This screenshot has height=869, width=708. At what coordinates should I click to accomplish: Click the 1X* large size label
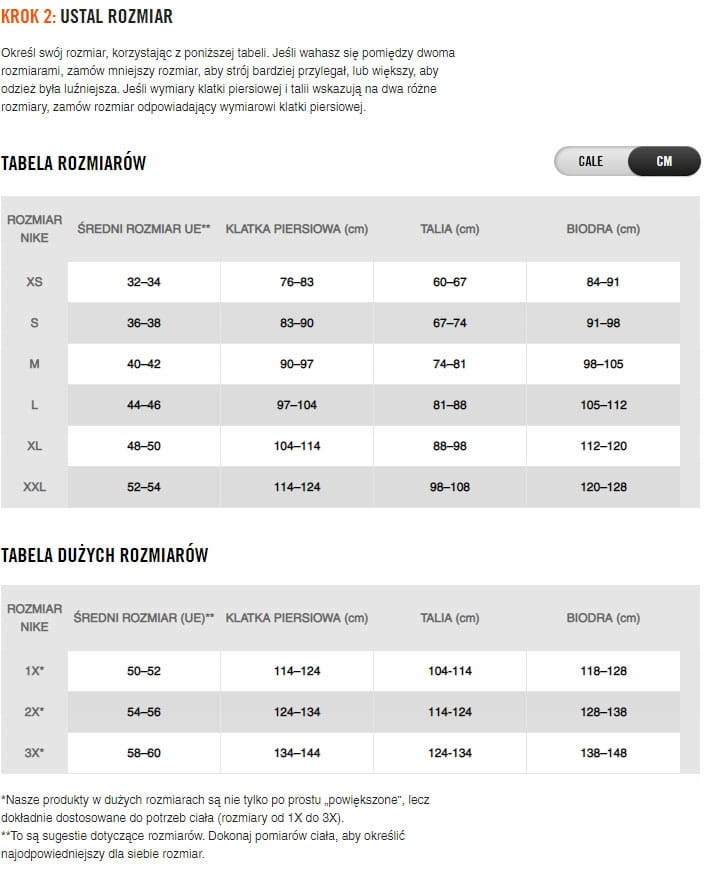point(34,671)
